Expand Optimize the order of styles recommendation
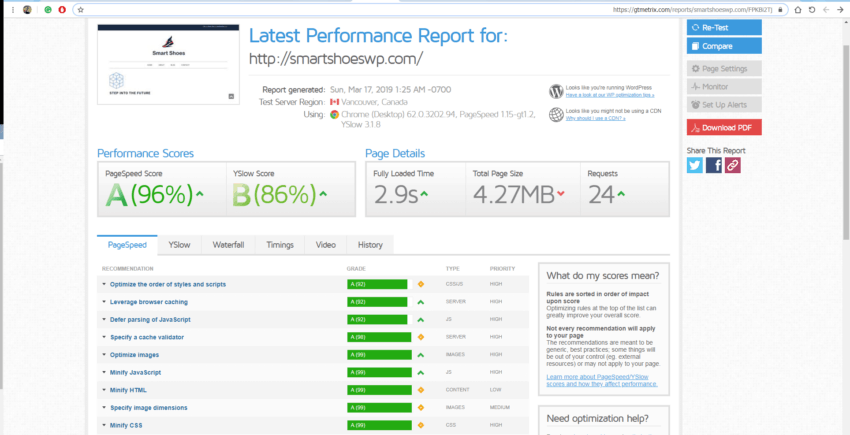 pyautogui.click(x=168, y=284)
